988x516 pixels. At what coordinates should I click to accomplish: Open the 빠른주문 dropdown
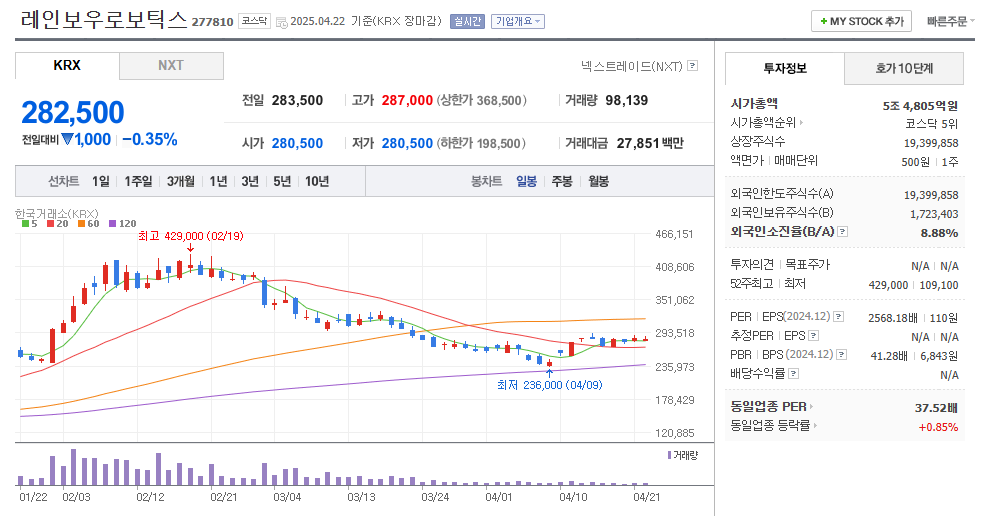950,21
